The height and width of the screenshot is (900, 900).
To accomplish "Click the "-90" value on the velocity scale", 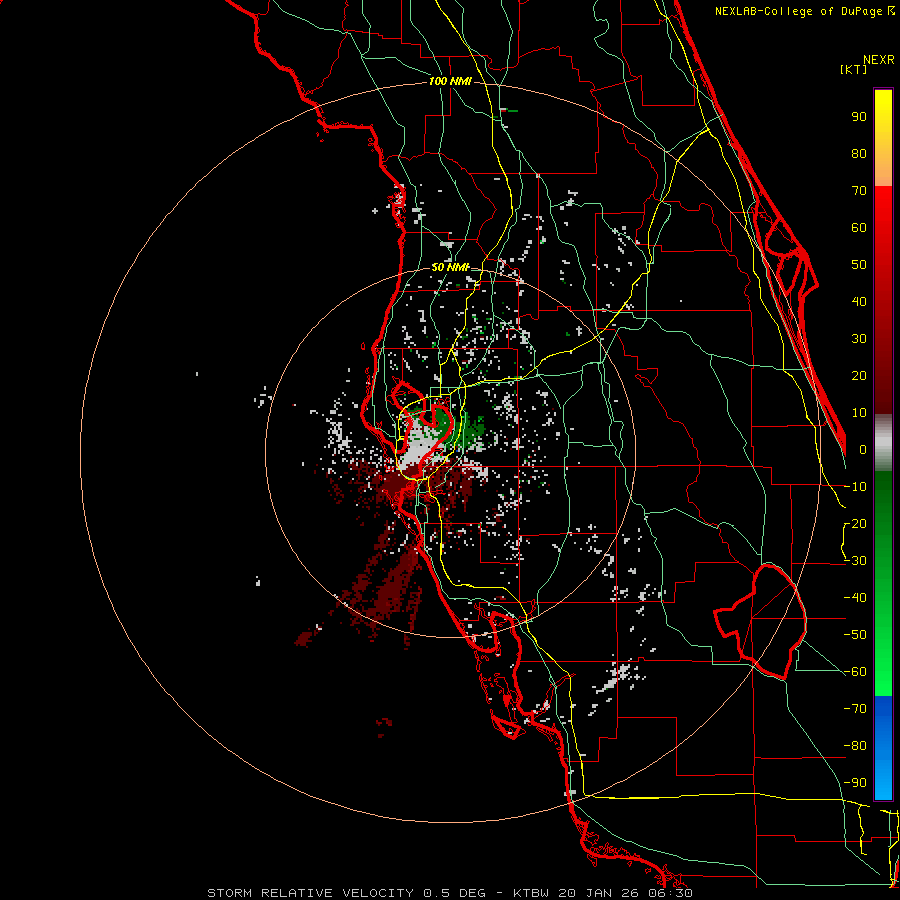I will [x=855, y=783].
